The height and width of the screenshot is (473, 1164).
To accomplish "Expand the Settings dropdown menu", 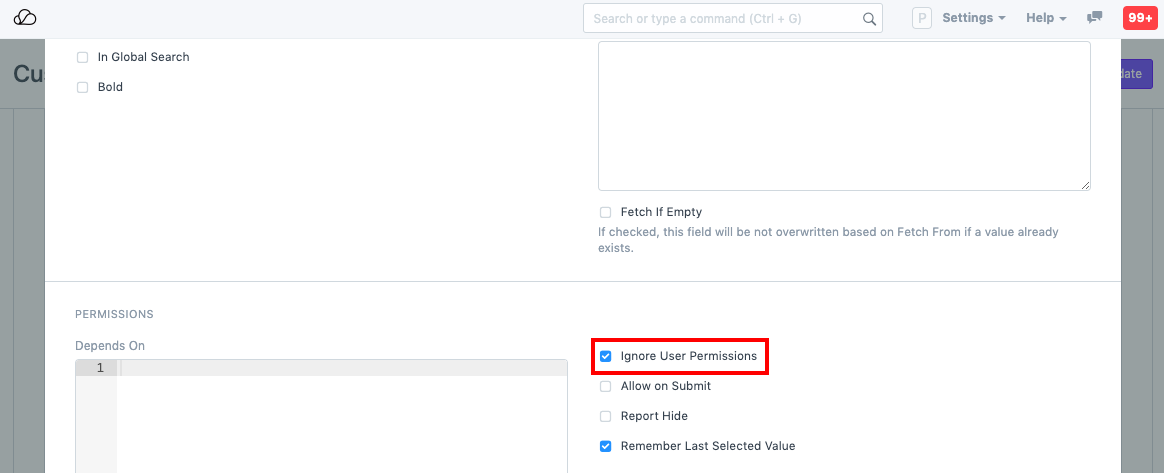I will 973,19.
